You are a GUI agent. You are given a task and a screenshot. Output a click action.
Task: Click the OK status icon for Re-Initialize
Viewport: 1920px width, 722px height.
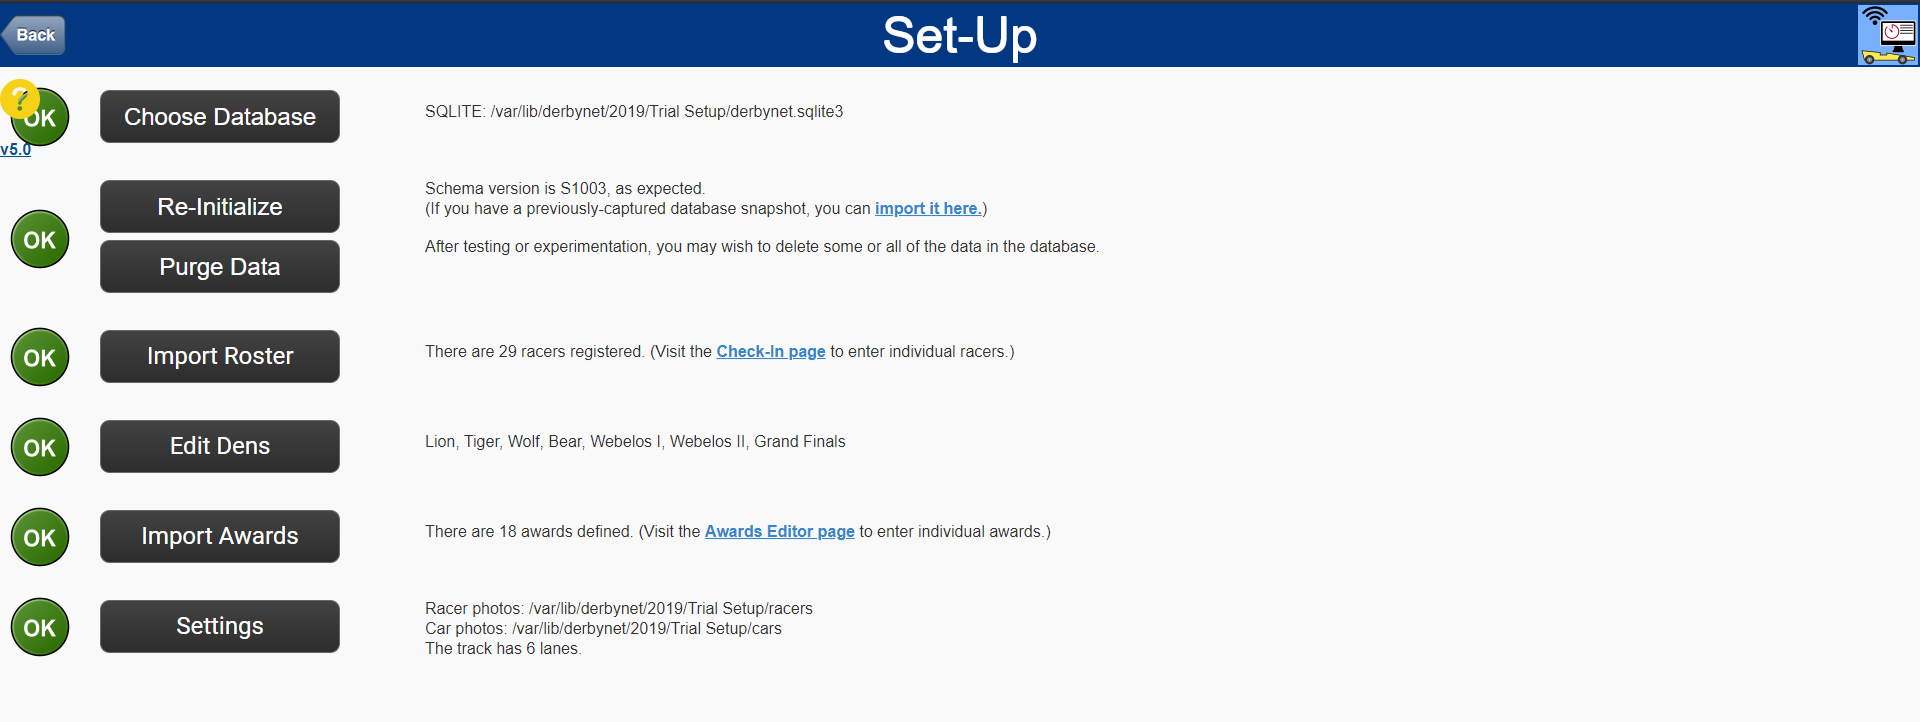39,239
